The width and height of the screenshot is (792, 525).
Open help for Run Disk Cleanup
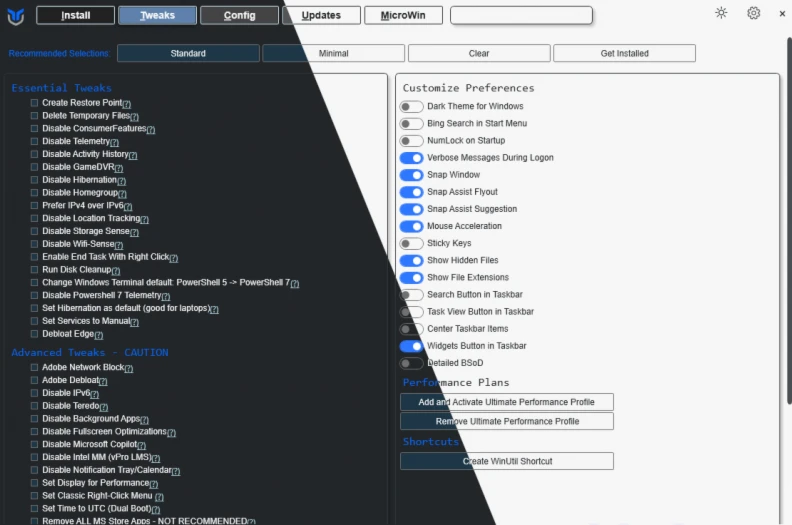coord(116,271)
